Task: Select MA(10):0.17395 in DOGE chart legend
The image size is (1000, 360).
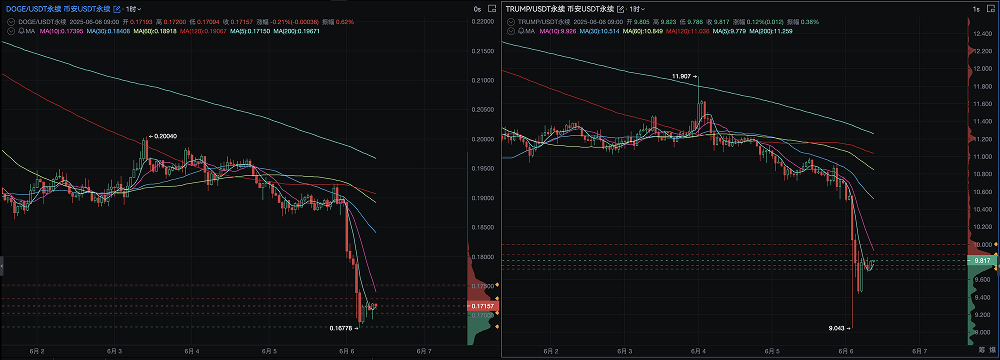Action: click(x=61, y=31)
